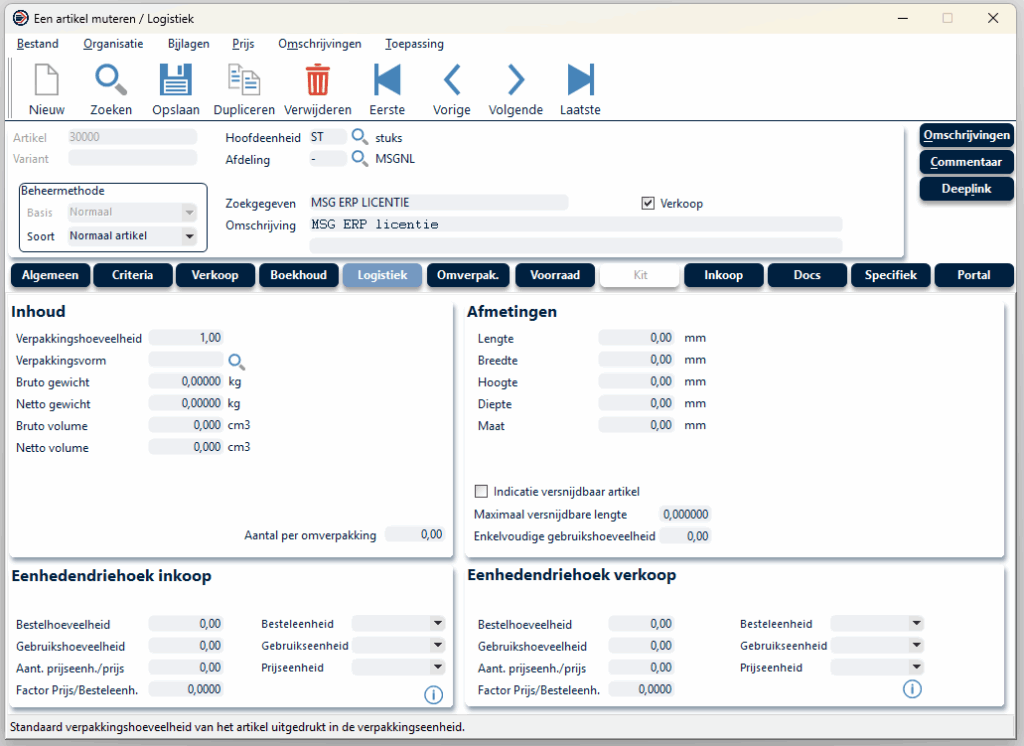Click the Deeplink button

pyautogui.click(x=966, y=188)
